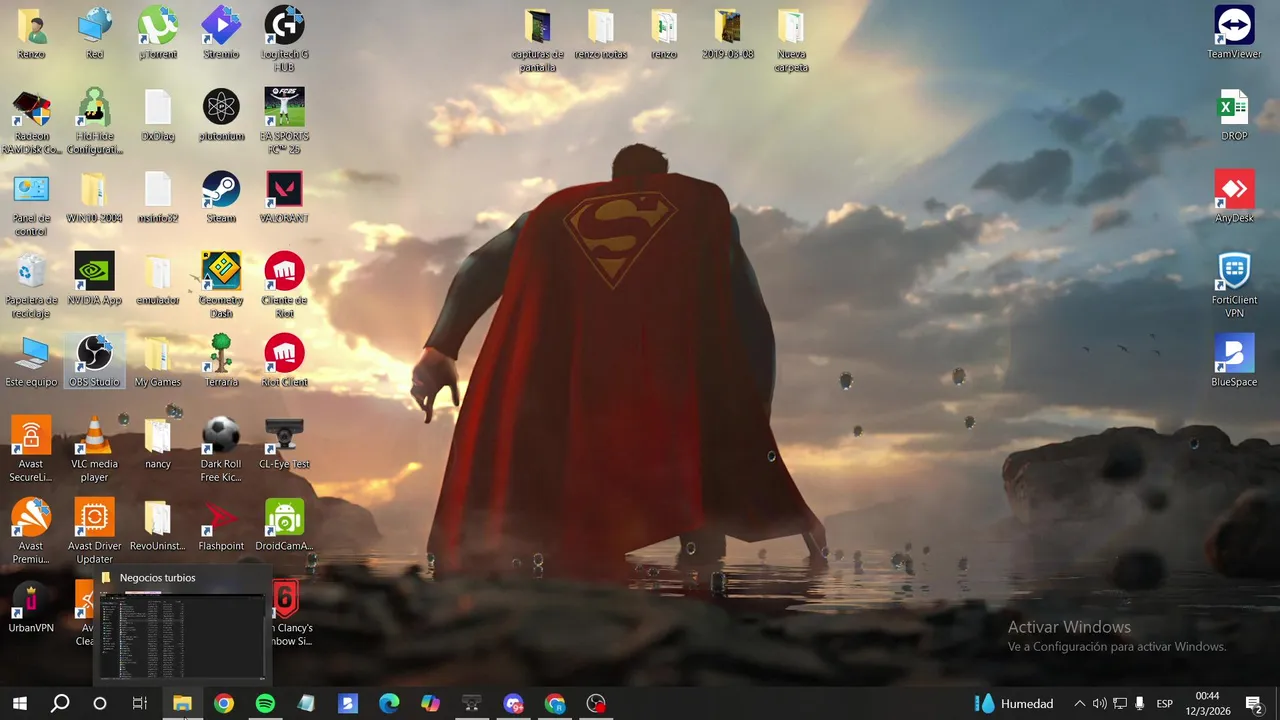Select the DroidCamApp shortcut

[x=284, y=525]
